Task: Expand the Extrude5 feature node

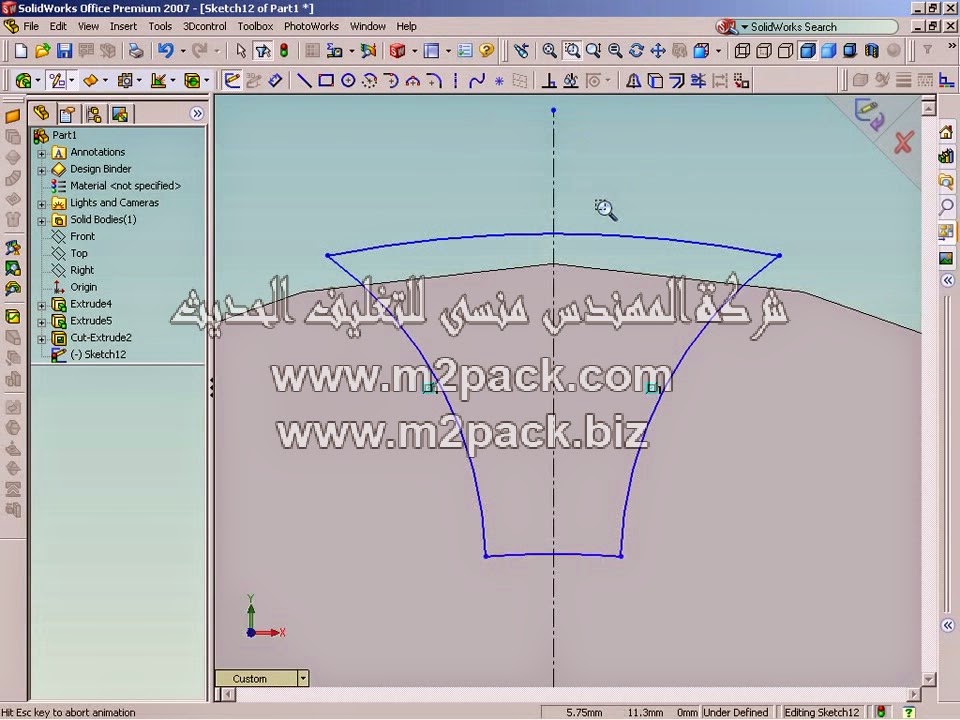Action: tap(42, 322)
